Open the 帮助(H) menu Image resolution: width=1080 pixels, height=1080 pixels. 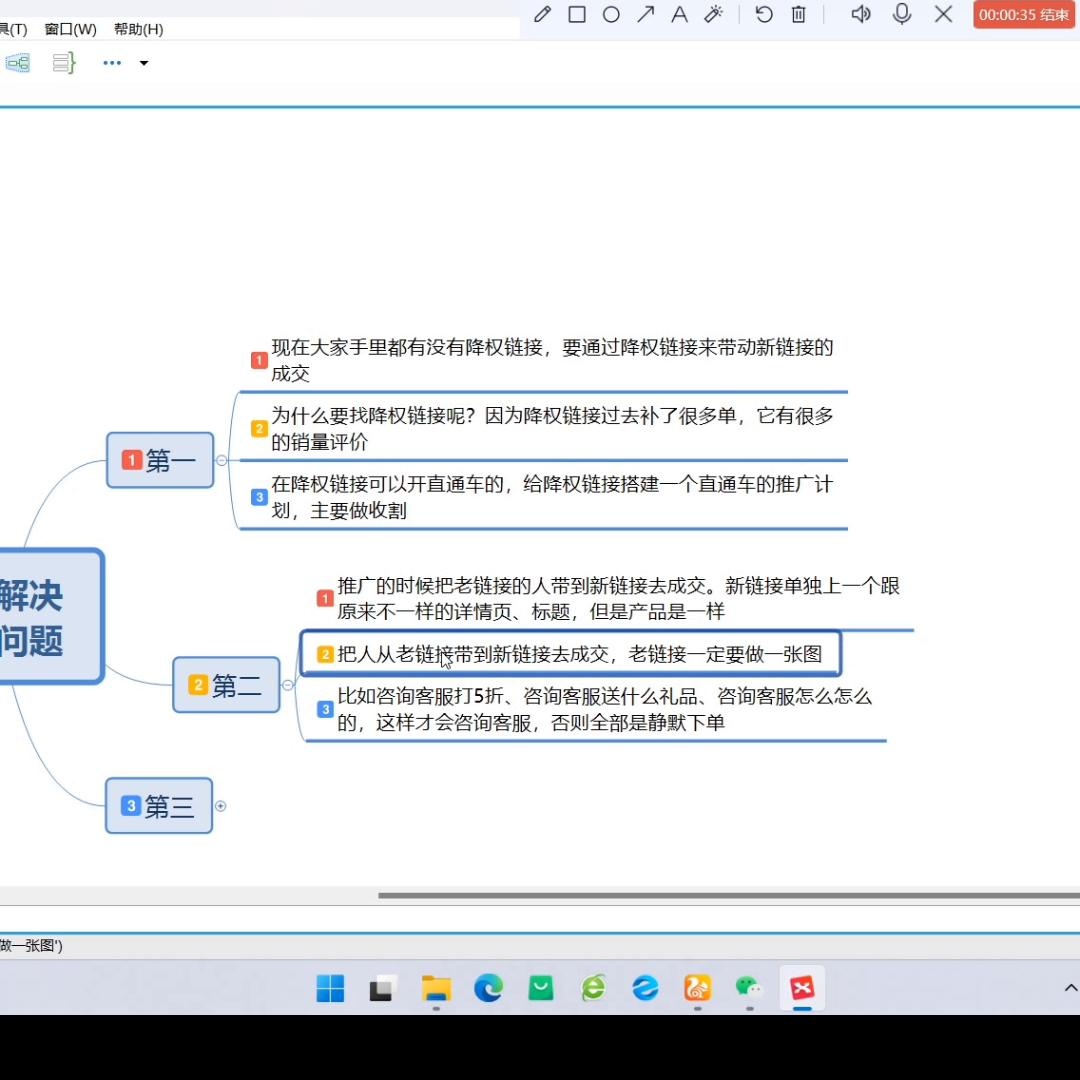138,30
